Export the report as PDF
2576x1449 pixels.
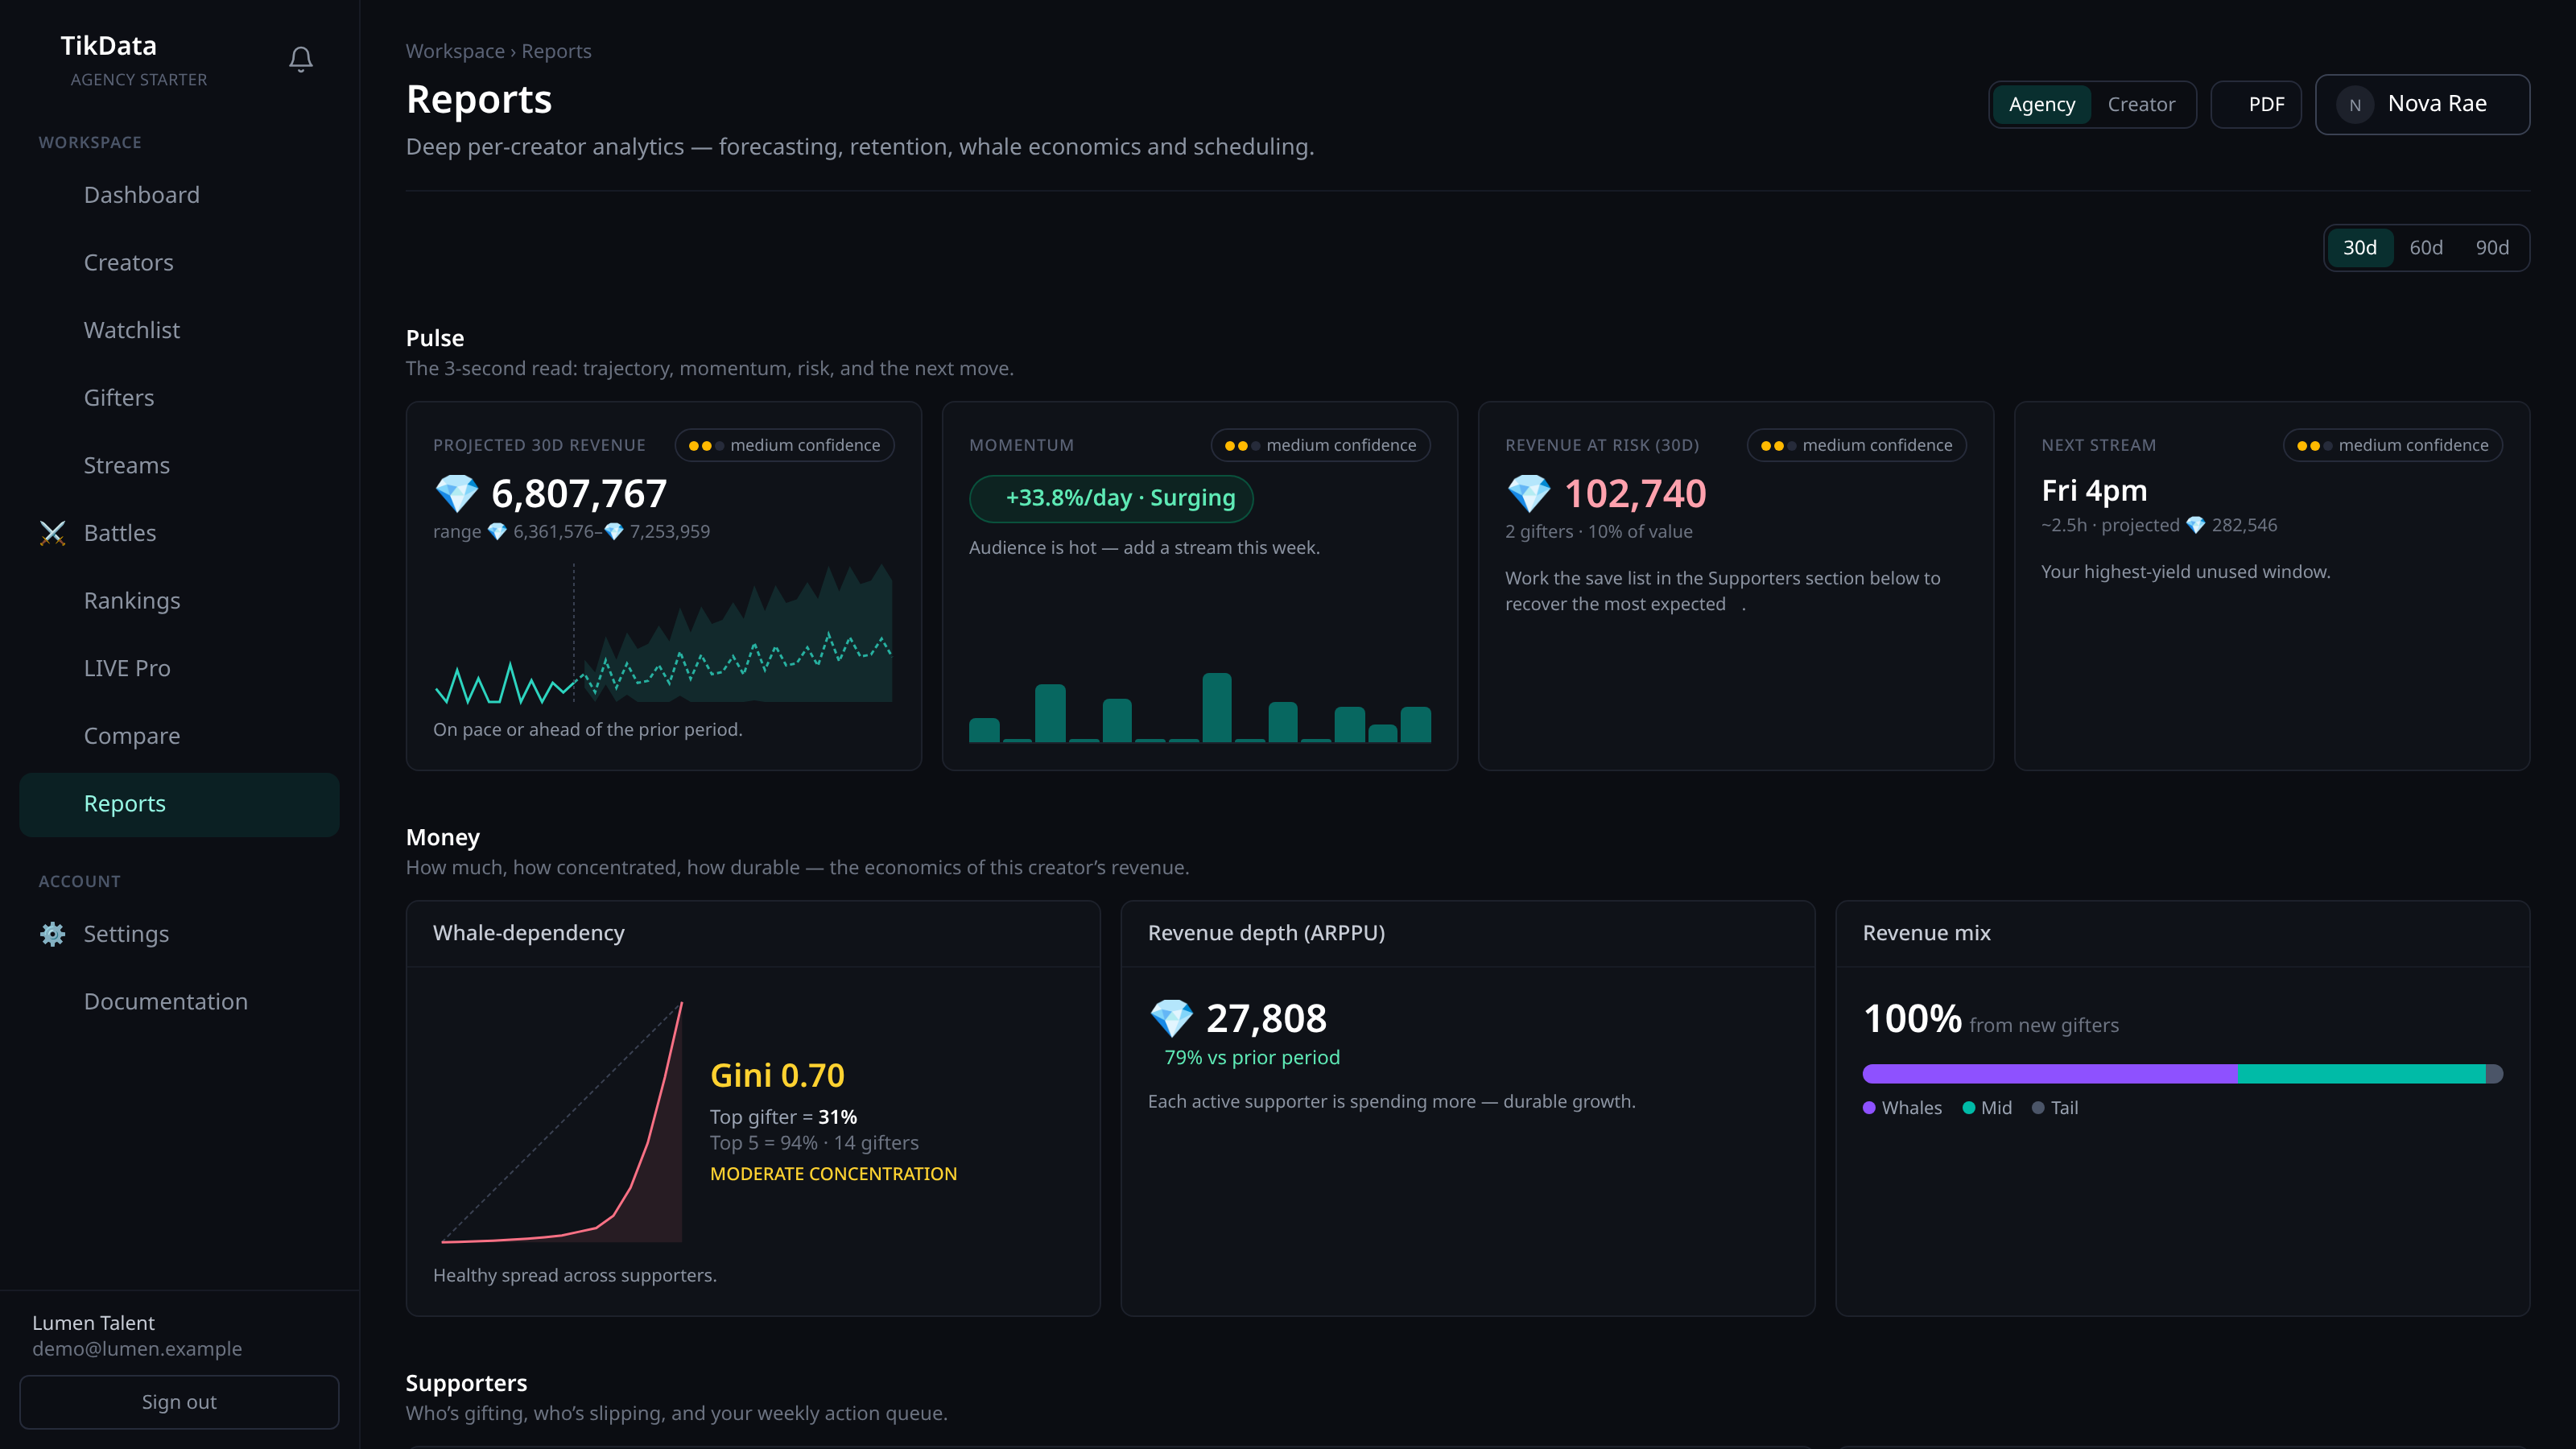[2256, 104]
